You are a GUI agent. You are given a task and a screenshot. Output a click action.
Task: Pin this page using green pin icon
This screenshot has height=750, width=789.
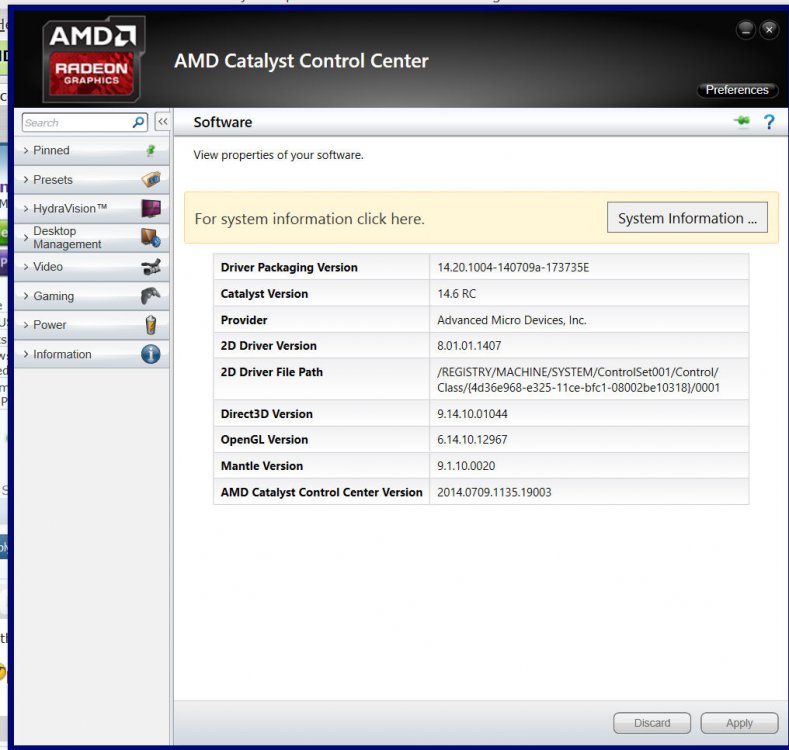[742, 121]
